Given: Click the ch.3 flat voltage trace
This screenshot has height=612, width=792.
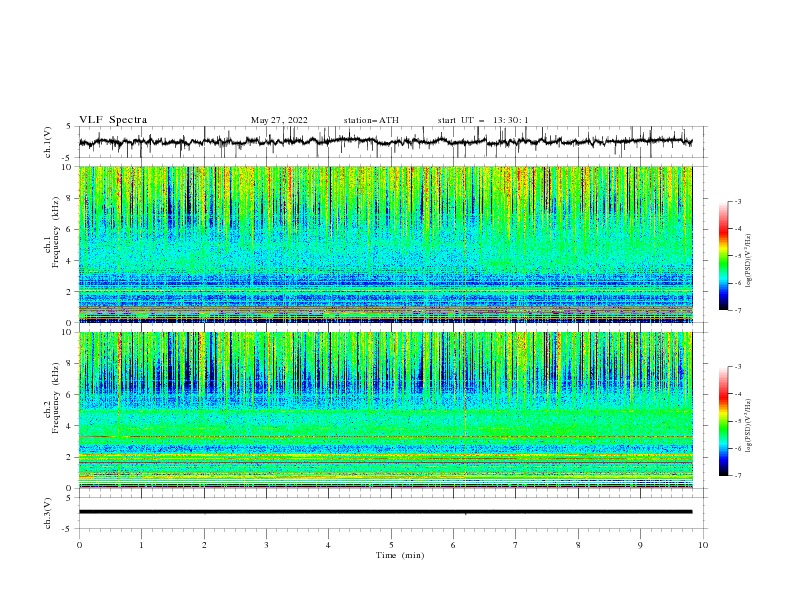Looking at the screenshot, I should (x=385, y=512).
